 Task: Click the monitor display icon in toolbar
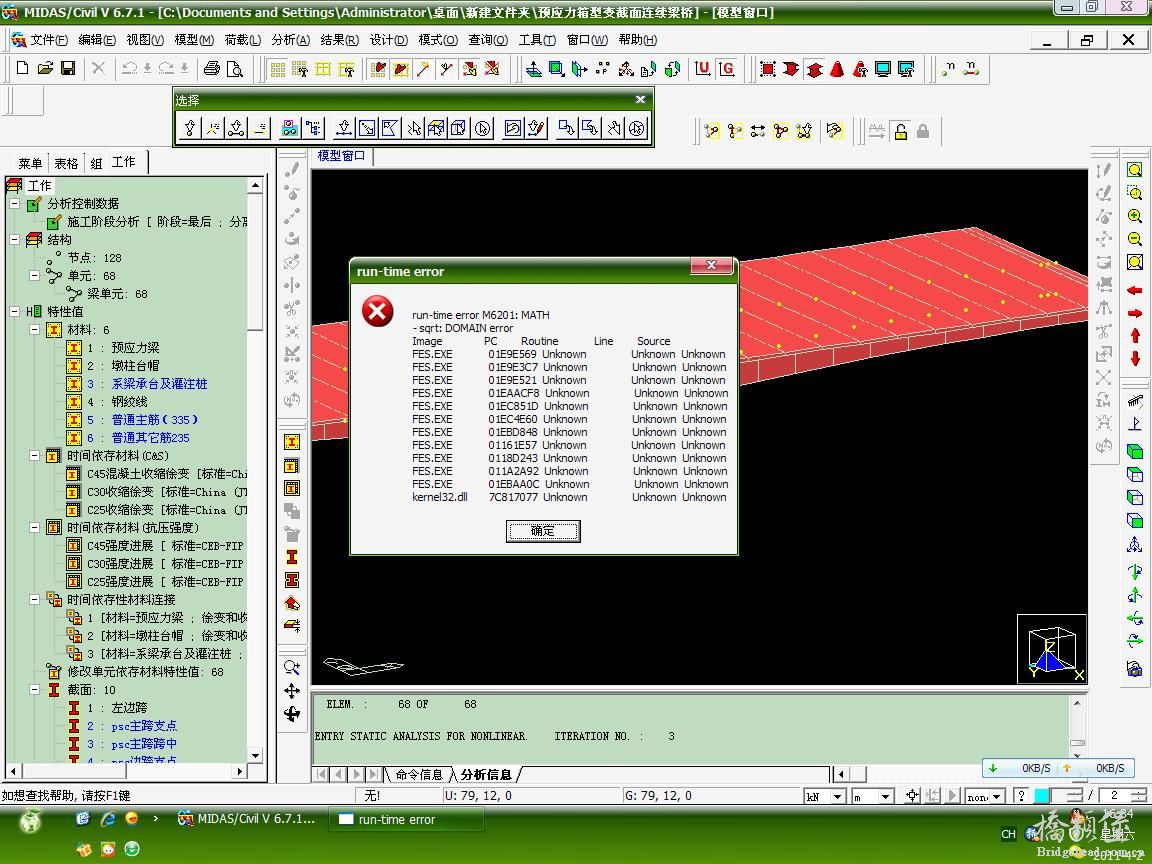click(x=882, y=68)
